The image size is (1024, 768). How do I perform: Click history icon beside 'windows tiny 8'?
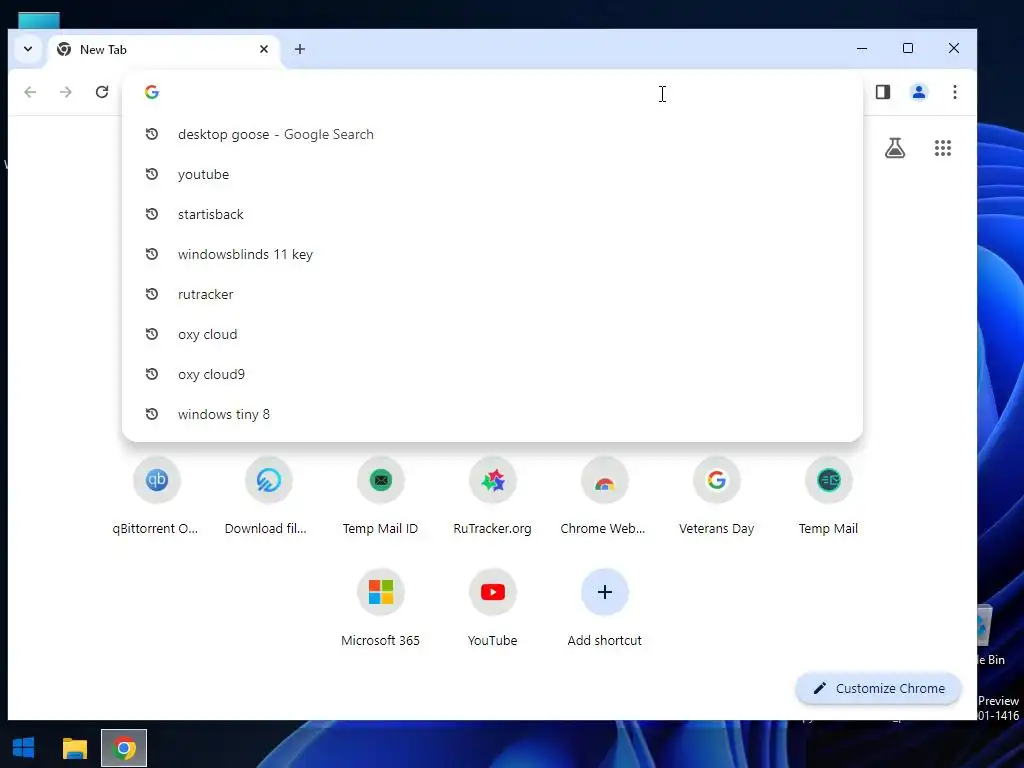(x=152, y=413)
